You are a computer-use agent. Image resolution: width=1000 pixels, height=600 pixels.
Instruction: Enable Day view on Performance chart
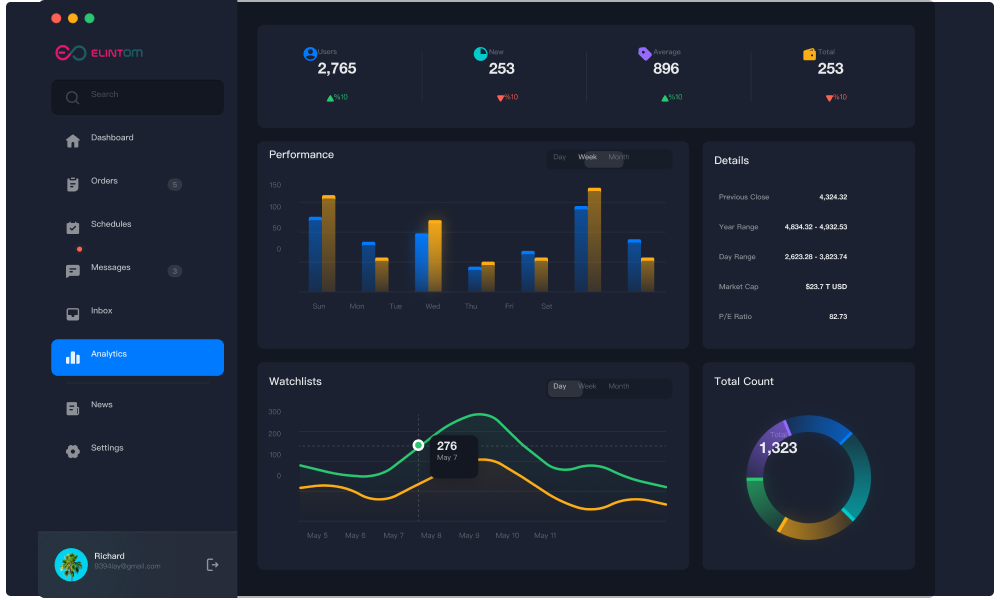click(x=559, y=157)
